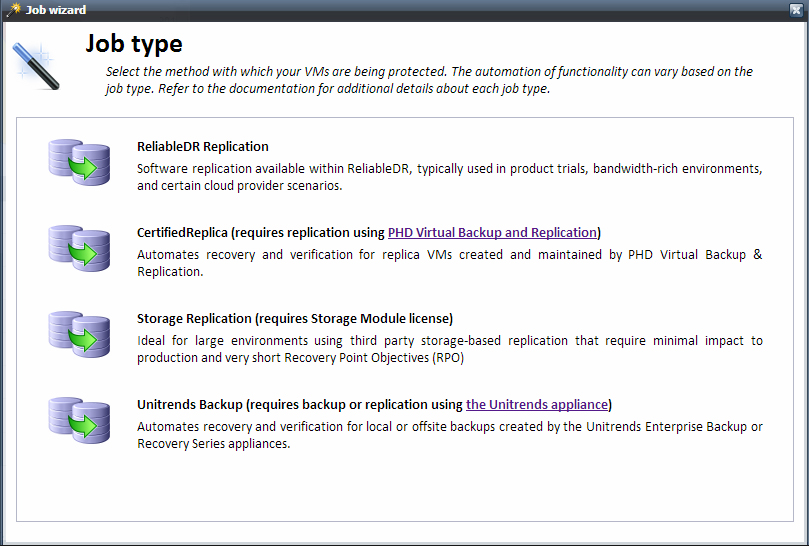Click the 'Job wizard' title bar text
This screenshot has height=546, width=809.
point(56,10)
